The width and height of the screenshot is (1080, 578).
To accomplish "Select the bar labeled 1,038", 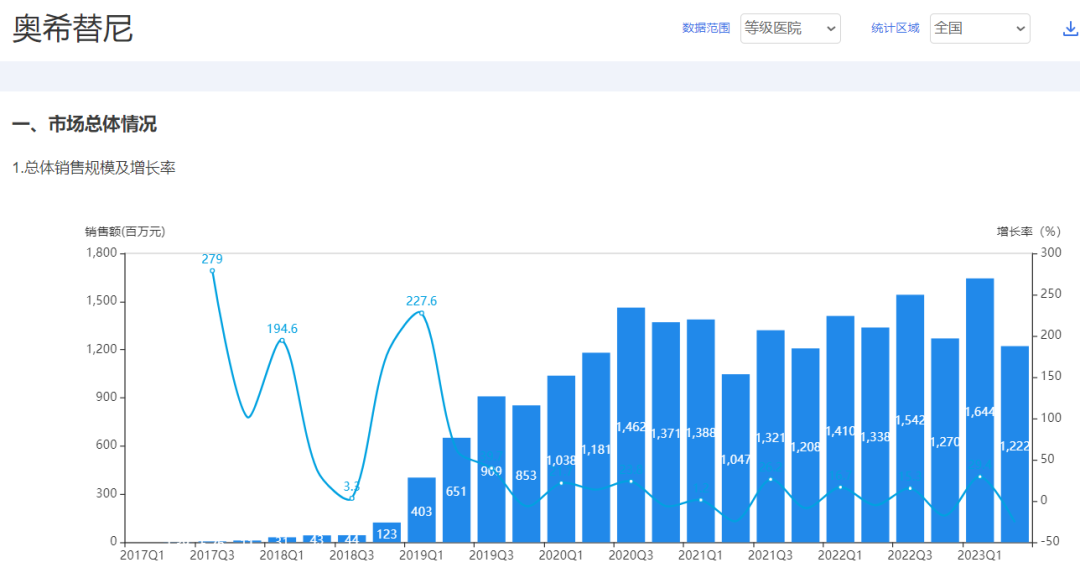I will coord(561,459).
